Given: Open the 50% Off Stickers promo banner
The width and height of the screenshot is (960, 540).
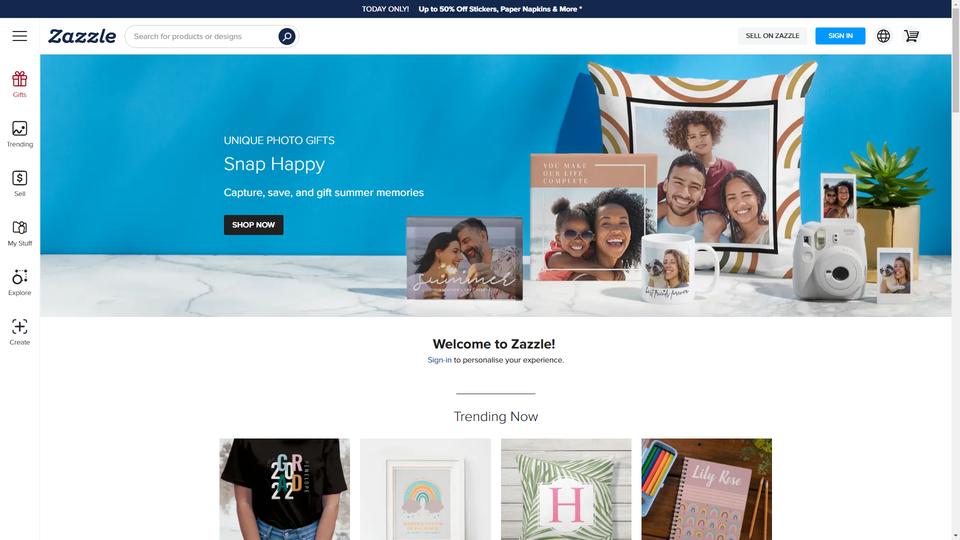Looking at the screenshot, I should coord(471,9).
